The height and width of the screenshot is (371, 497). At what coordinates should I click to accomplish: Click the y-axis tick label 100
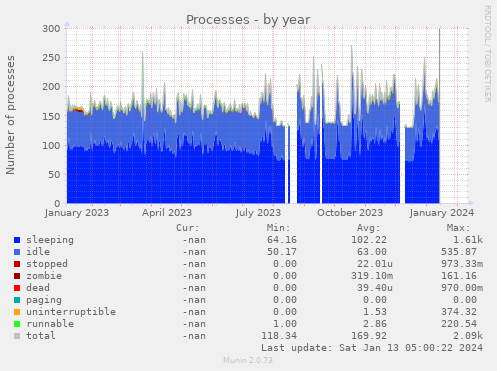51,146
